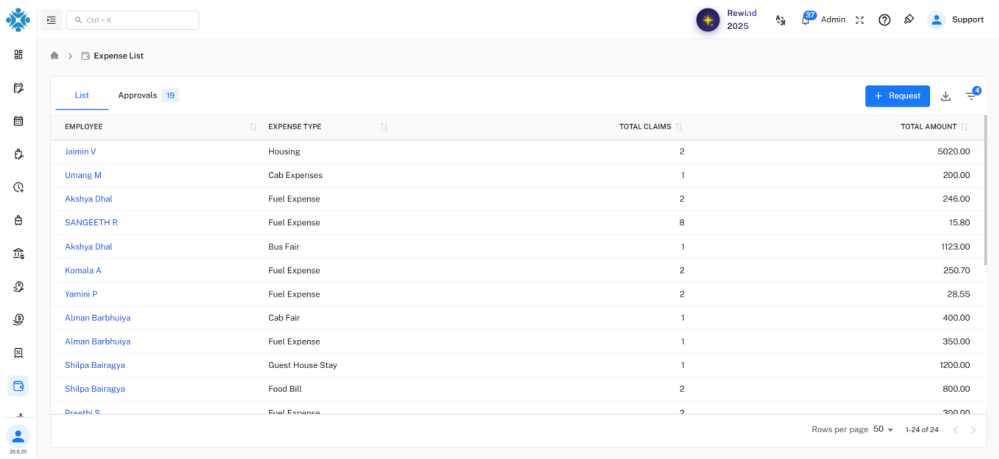Click the + Request button

[x=897, y=96]
